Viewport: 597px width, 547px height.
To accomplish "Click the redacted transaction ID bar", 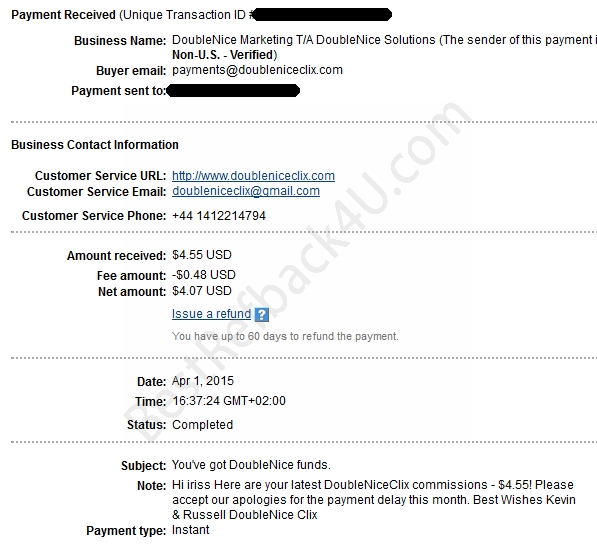I will [x=322, y=15].
